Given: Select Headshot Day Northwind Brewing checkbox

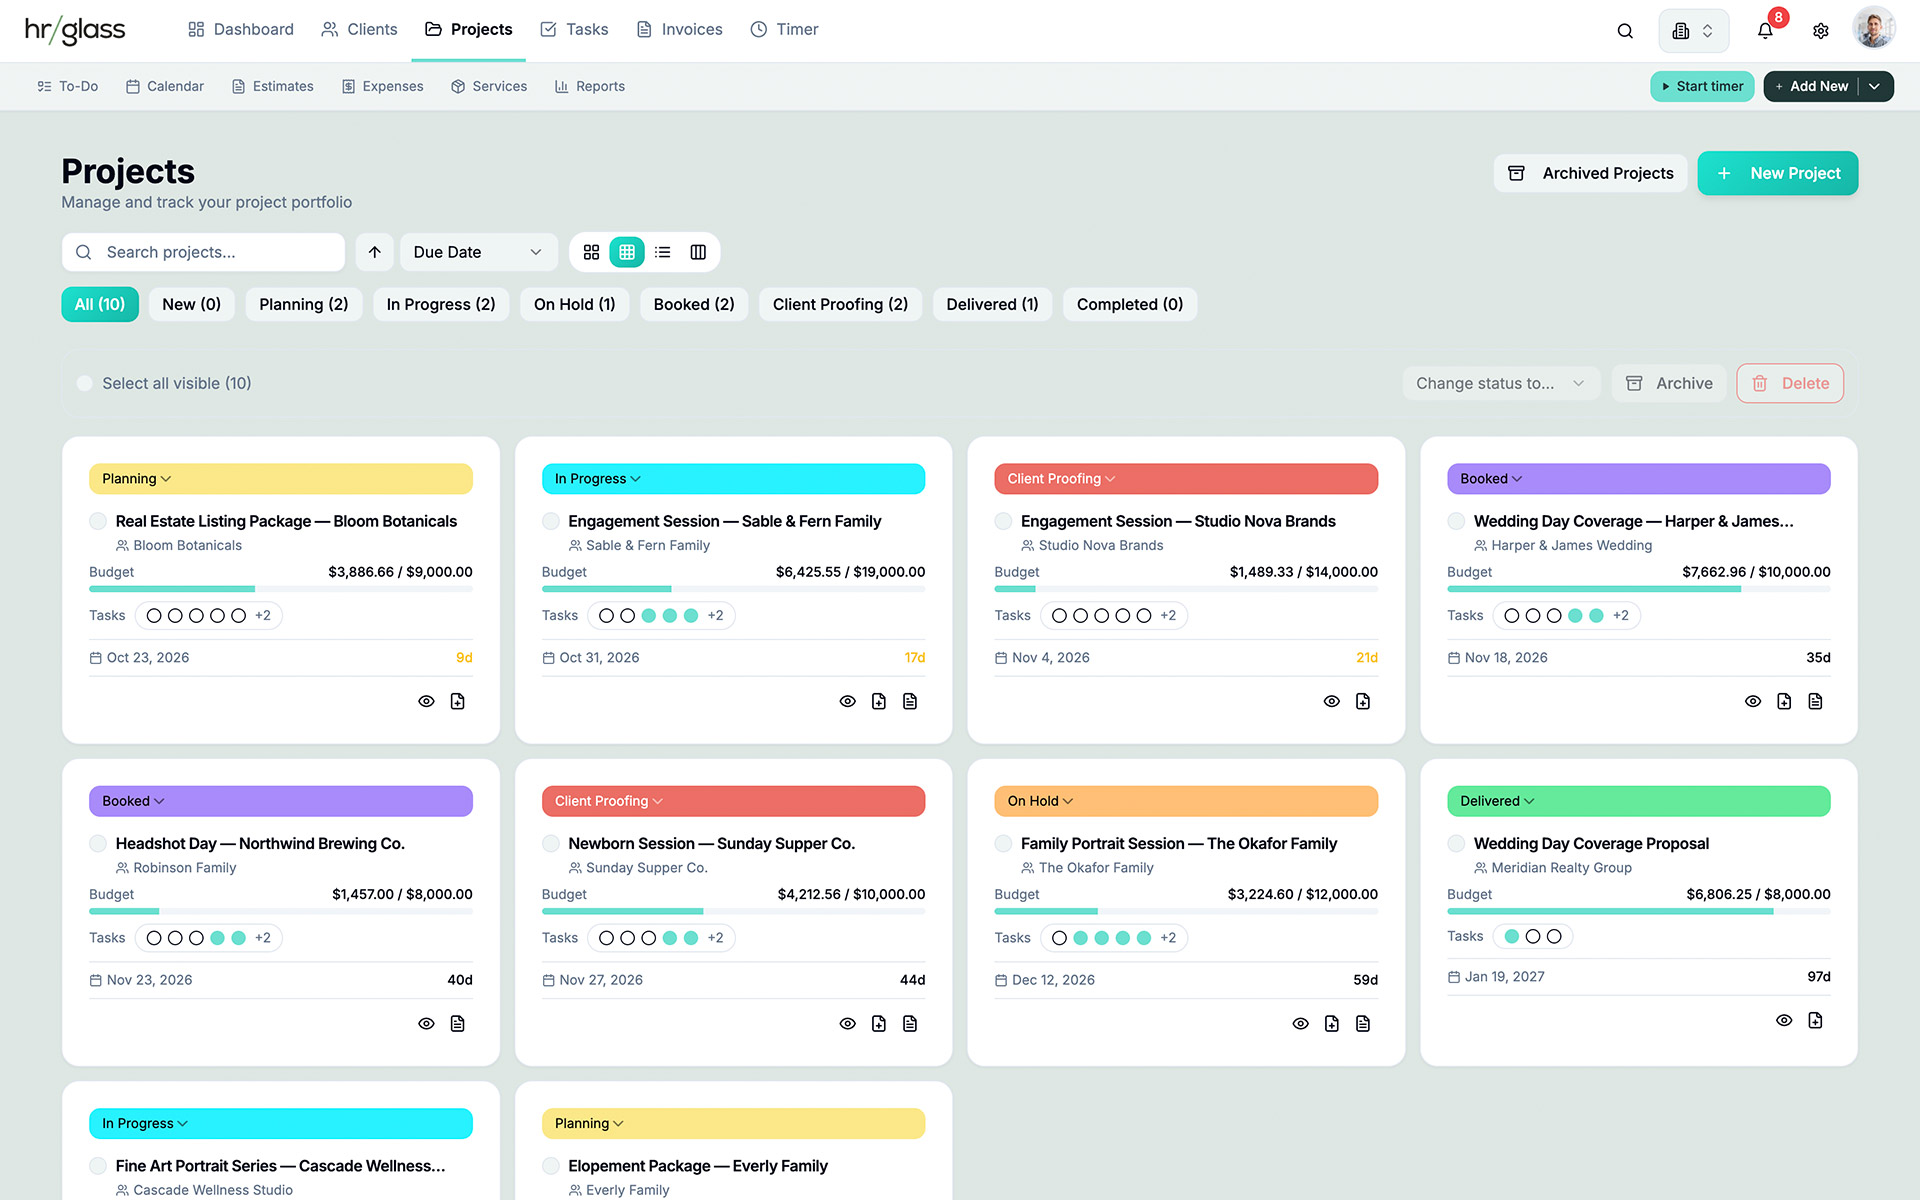Looking at the screenshot, I should tap(98, 843).
